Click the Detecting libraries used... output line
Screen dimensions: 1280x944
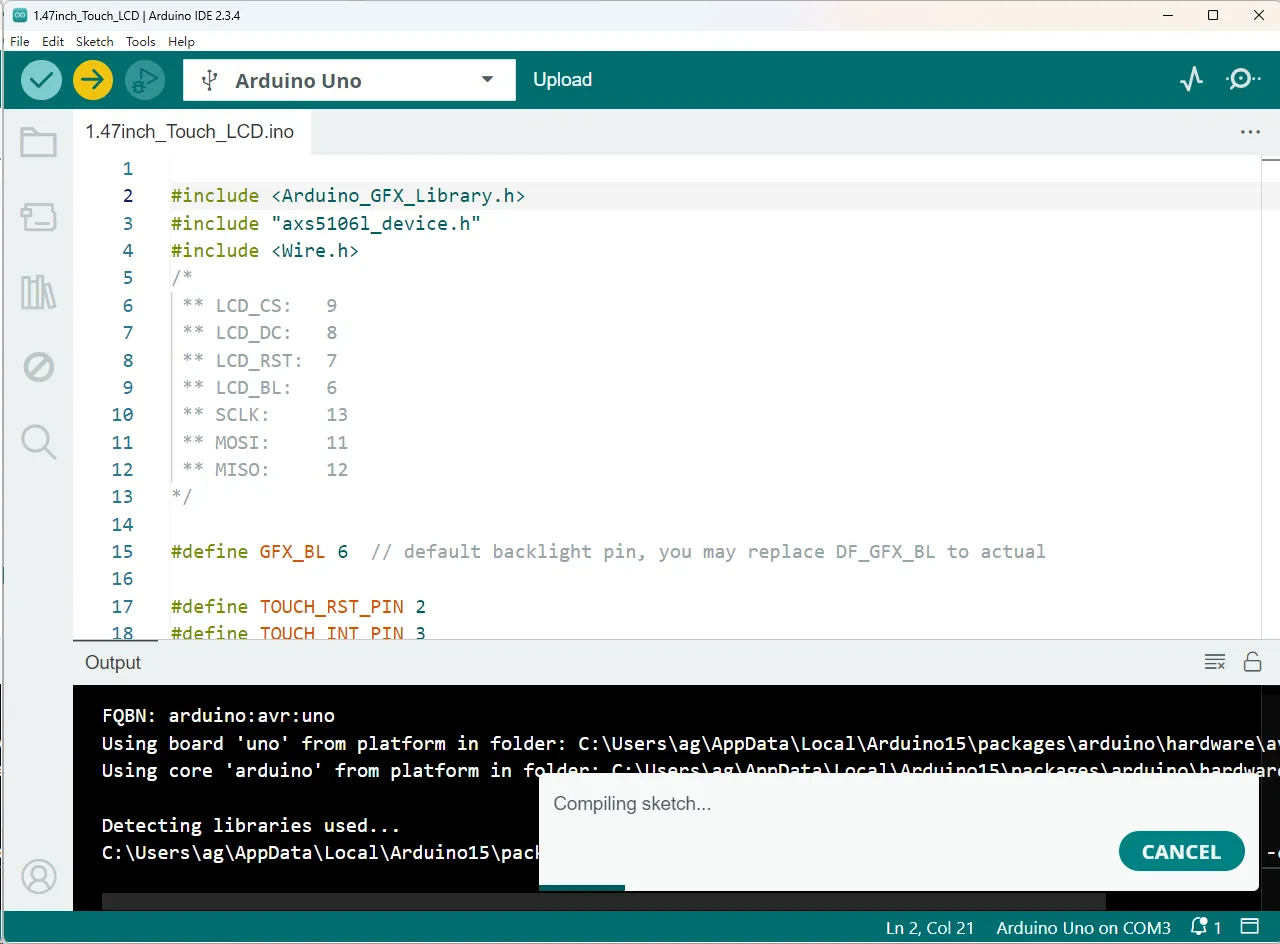click(251, 825)
